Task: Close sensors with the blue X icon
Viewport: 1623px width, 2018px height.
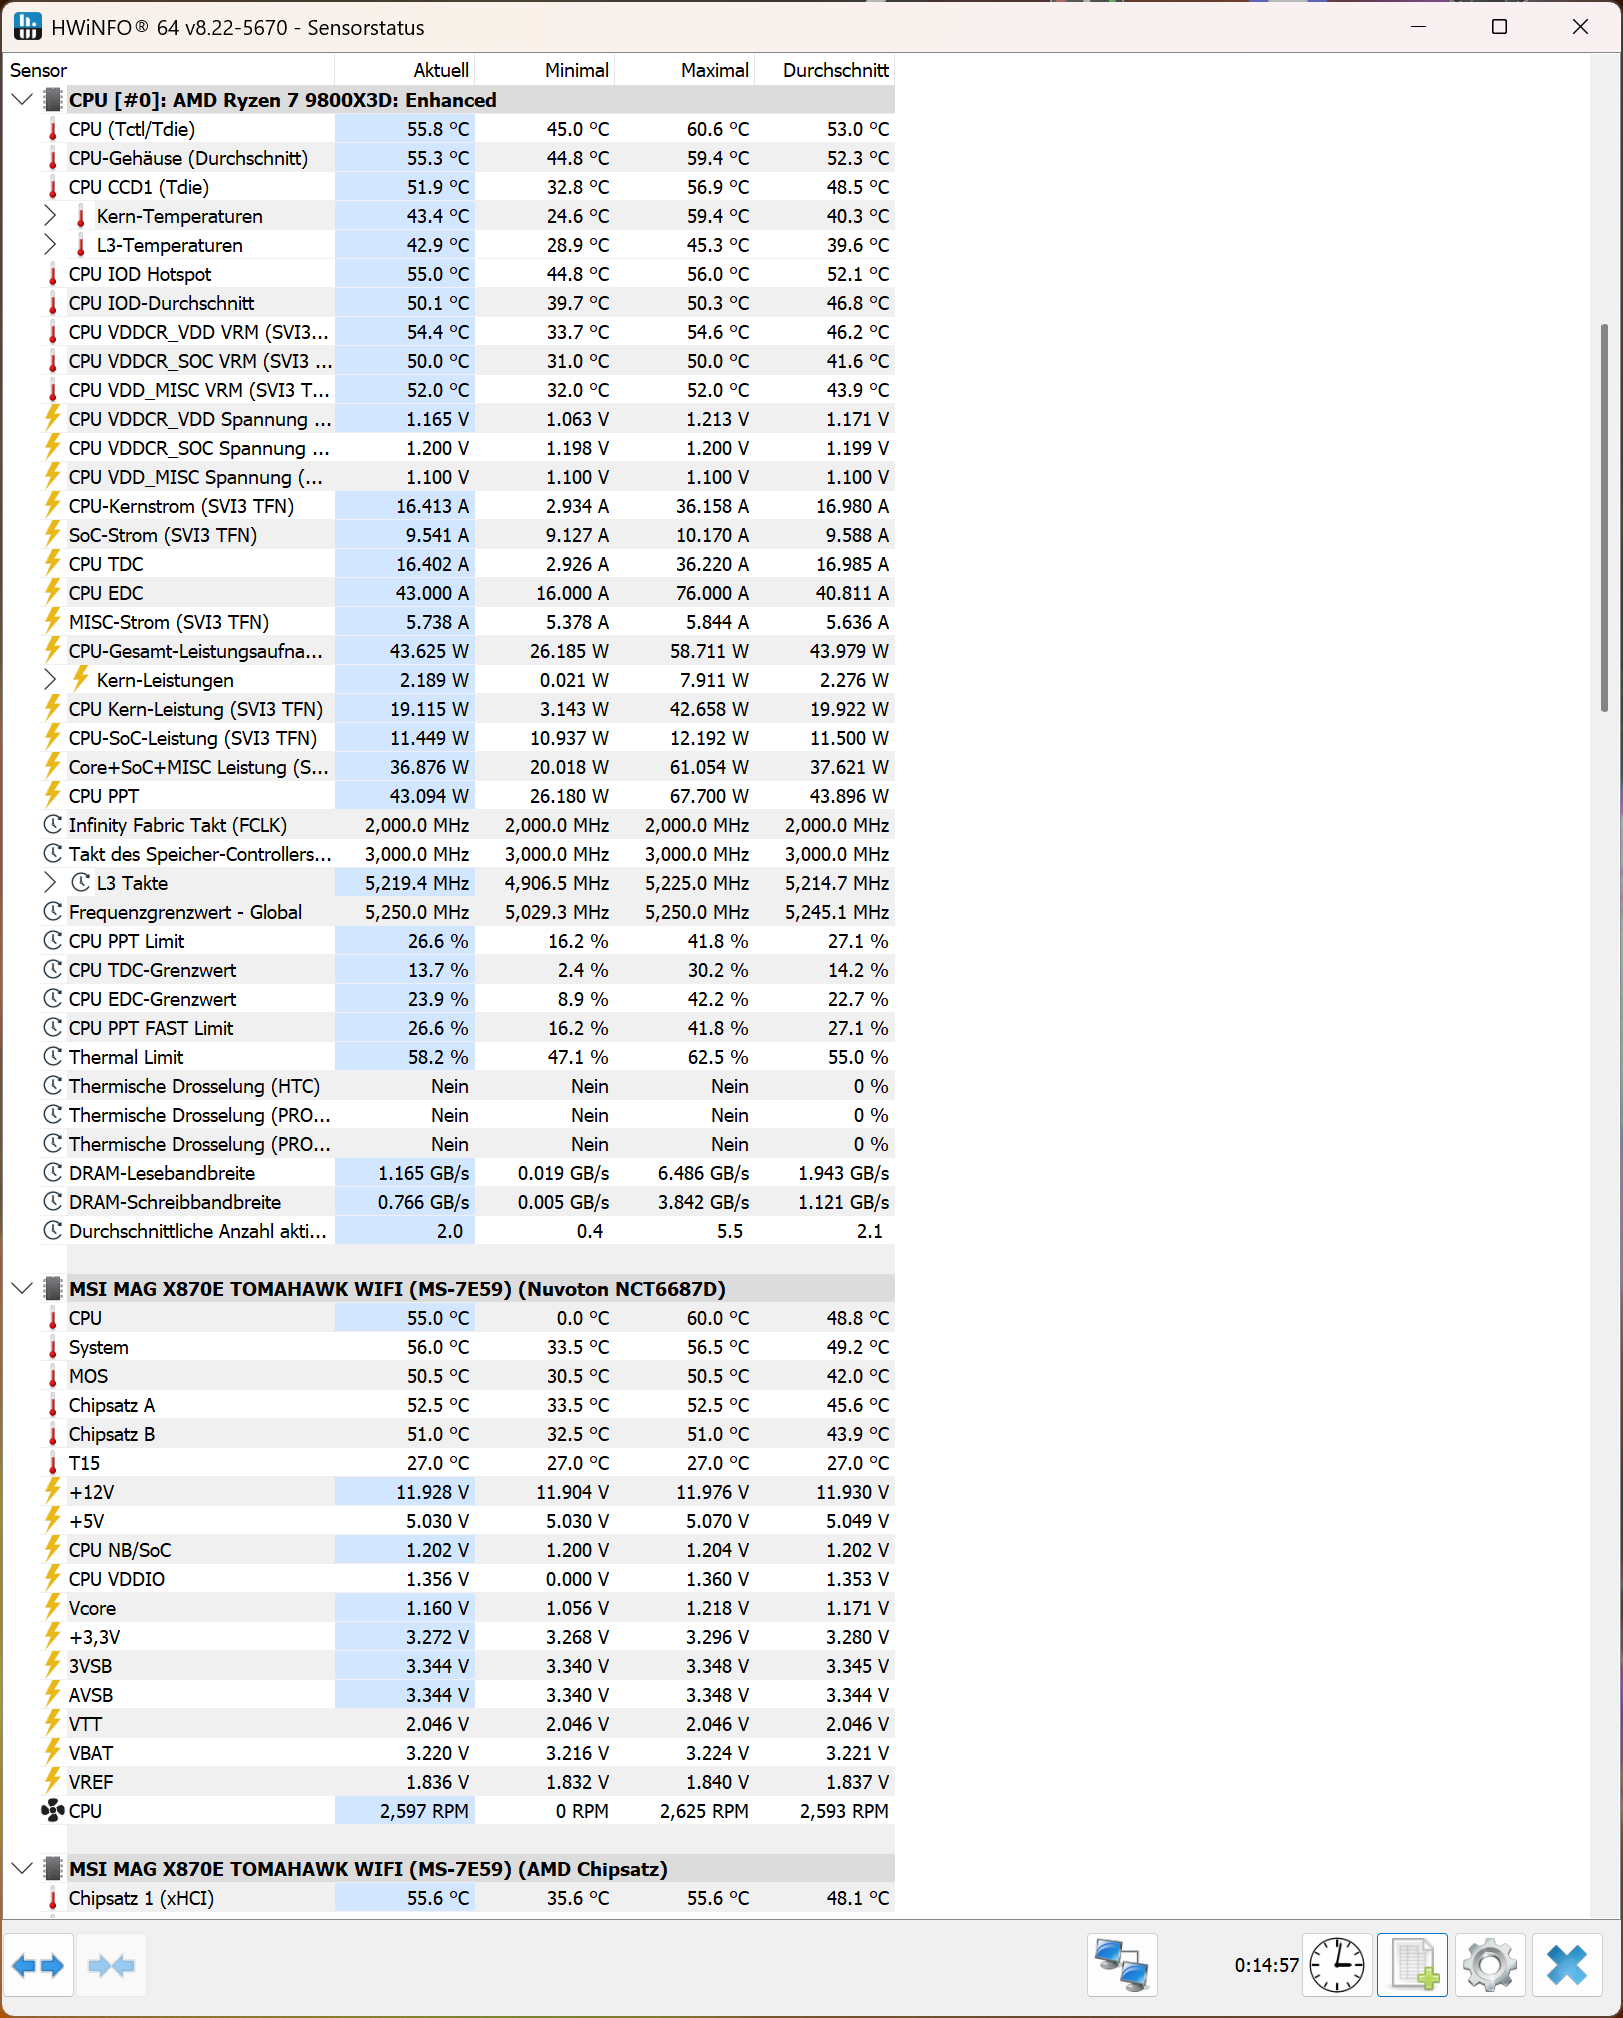Action: [x=1566, y=1966]
